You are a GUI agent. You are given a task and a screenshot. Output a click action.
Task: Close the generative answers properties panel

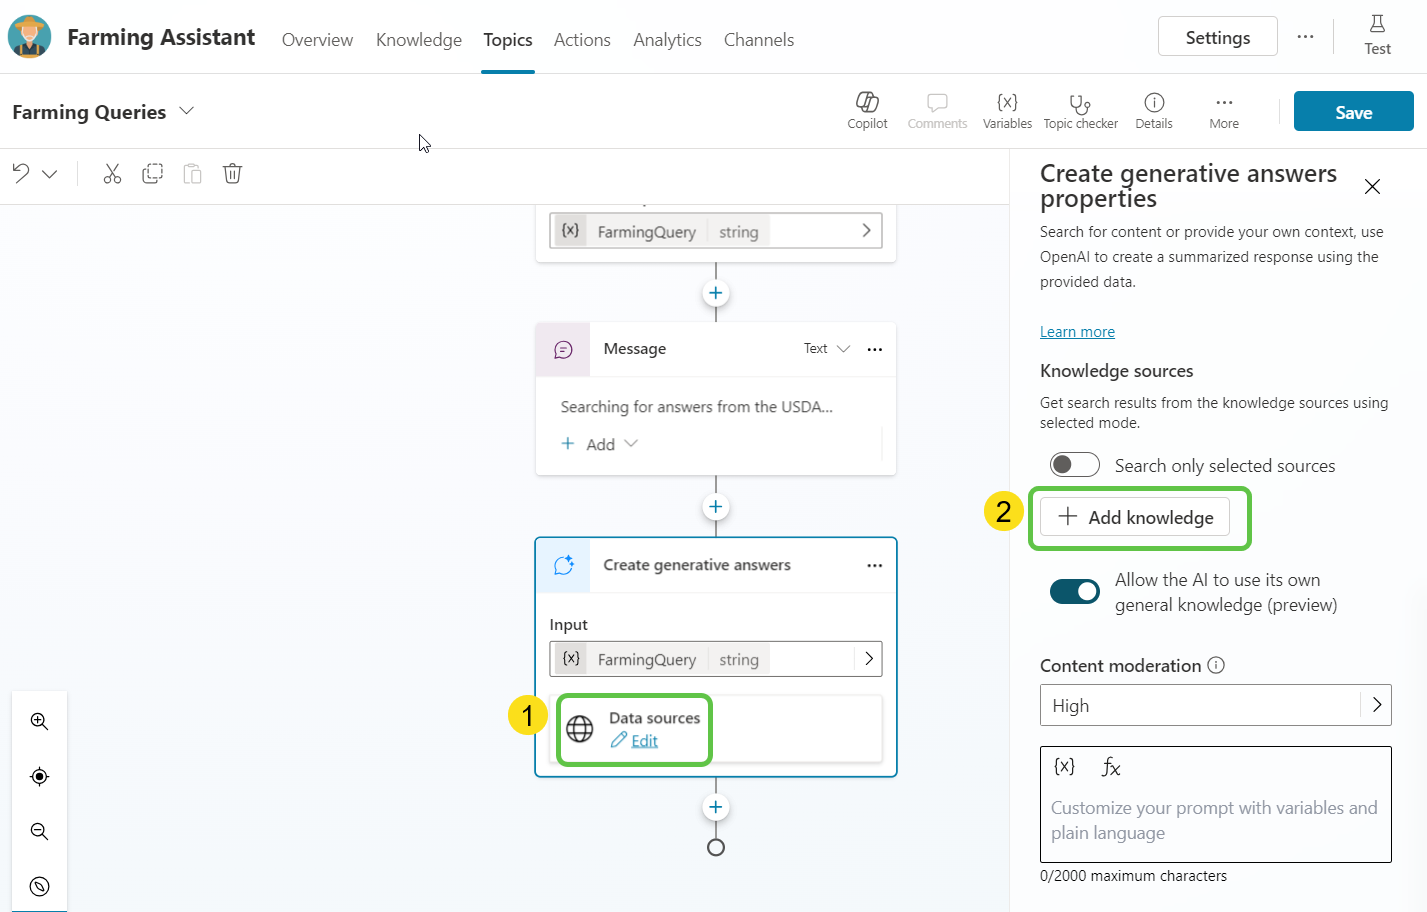(x=1372, y=187)
